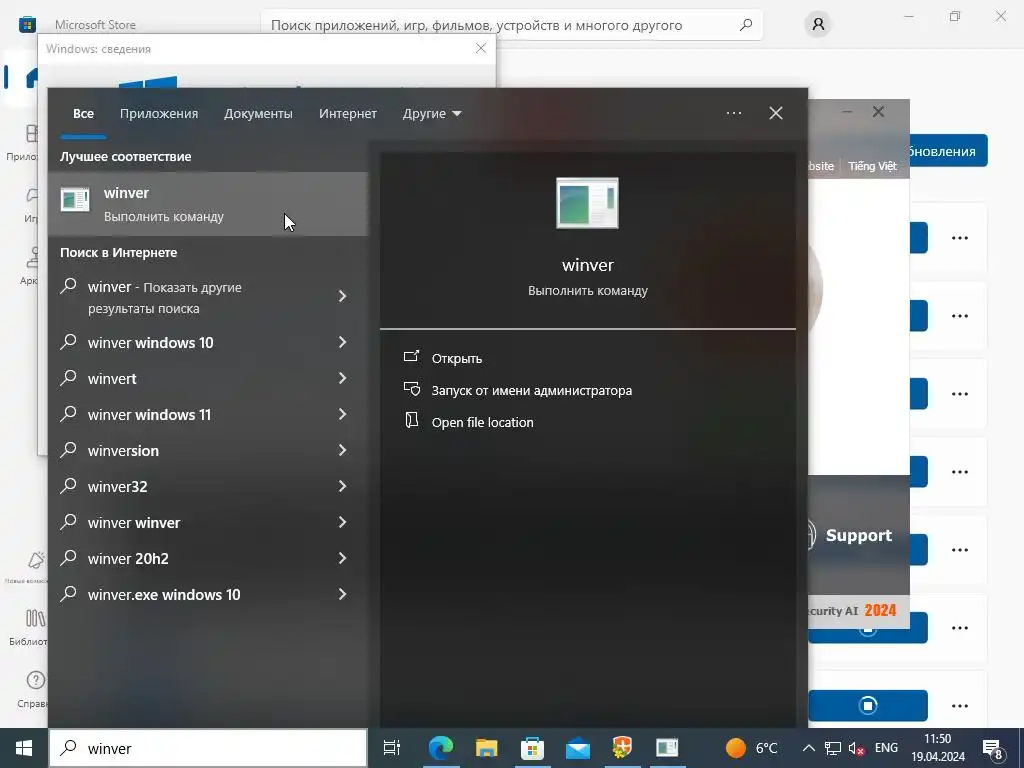Screen dimensions: 1024x768
Task: Click Tiếng Việt link in background window
Action: [x=872, y=166]
